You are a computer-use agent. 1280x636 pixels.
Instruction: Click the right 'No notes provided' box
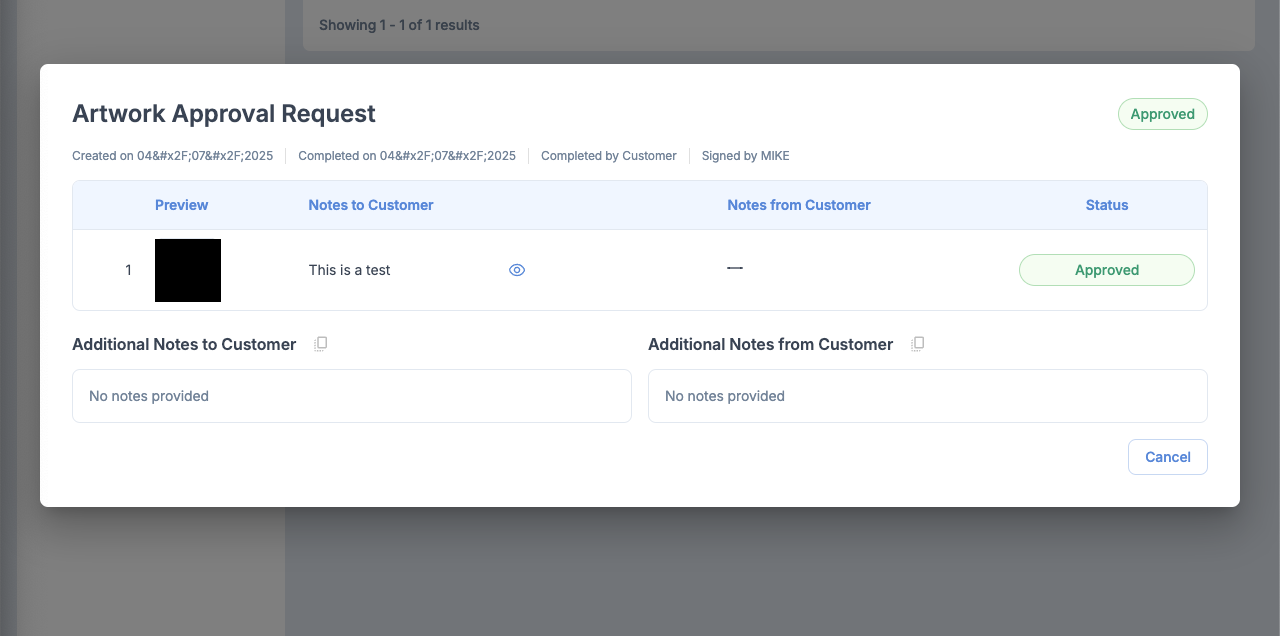927,396
